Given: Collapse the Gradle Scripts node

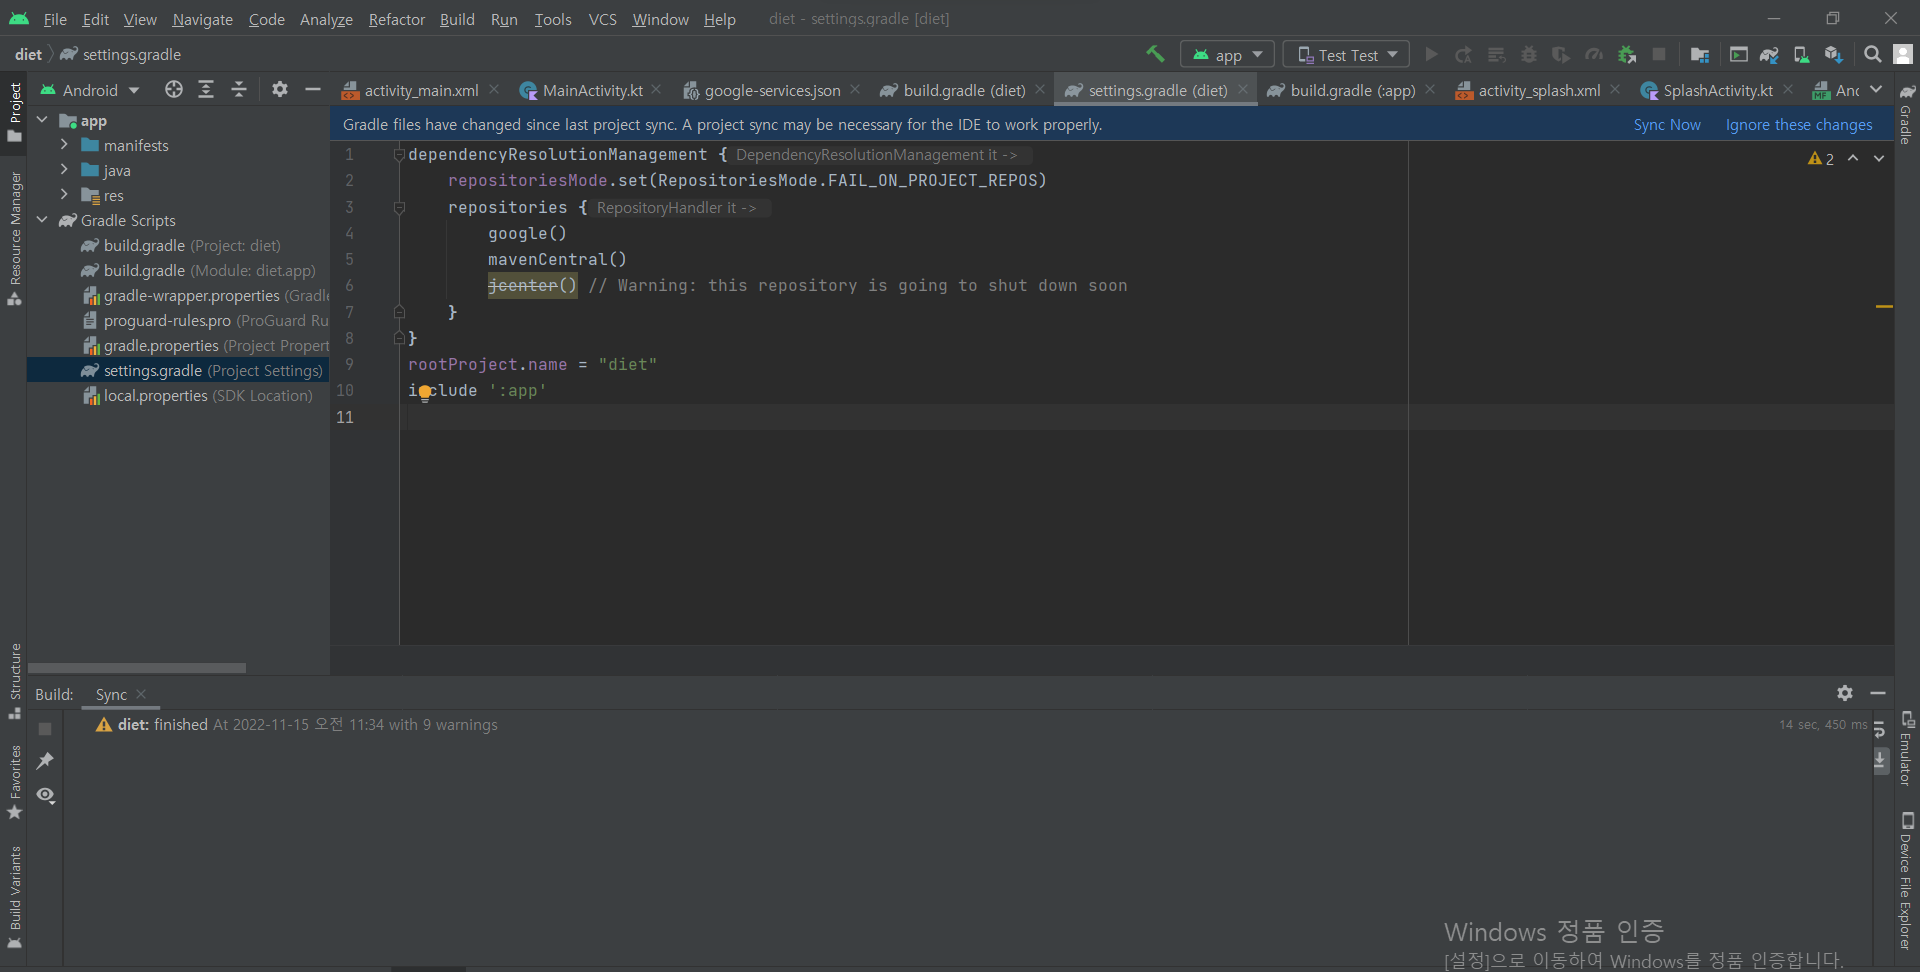Looking at the screenshot, I should pyautogui.click(x=42, y=220).
